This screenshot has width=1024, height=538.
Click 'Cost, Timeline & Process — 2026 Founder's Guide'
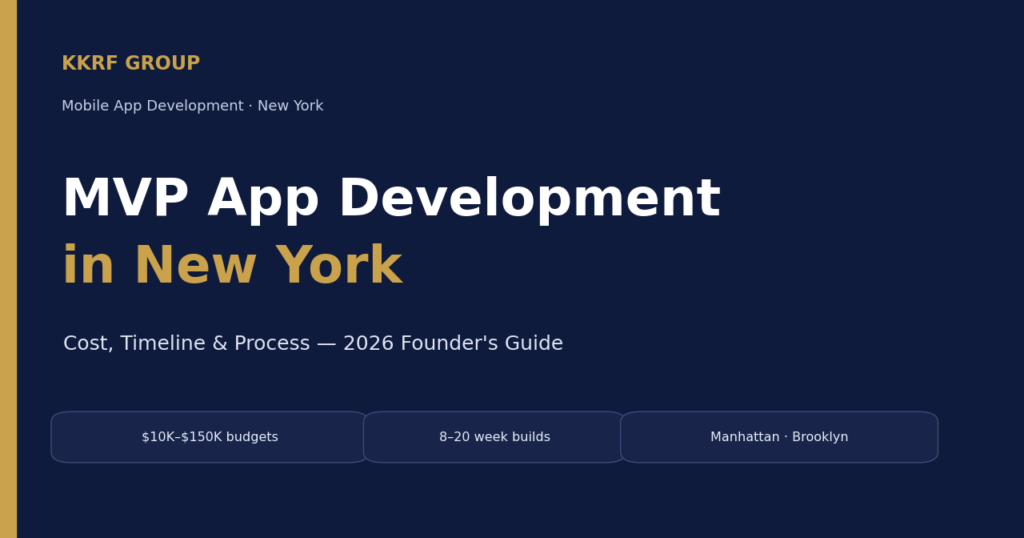pos(313,343)
